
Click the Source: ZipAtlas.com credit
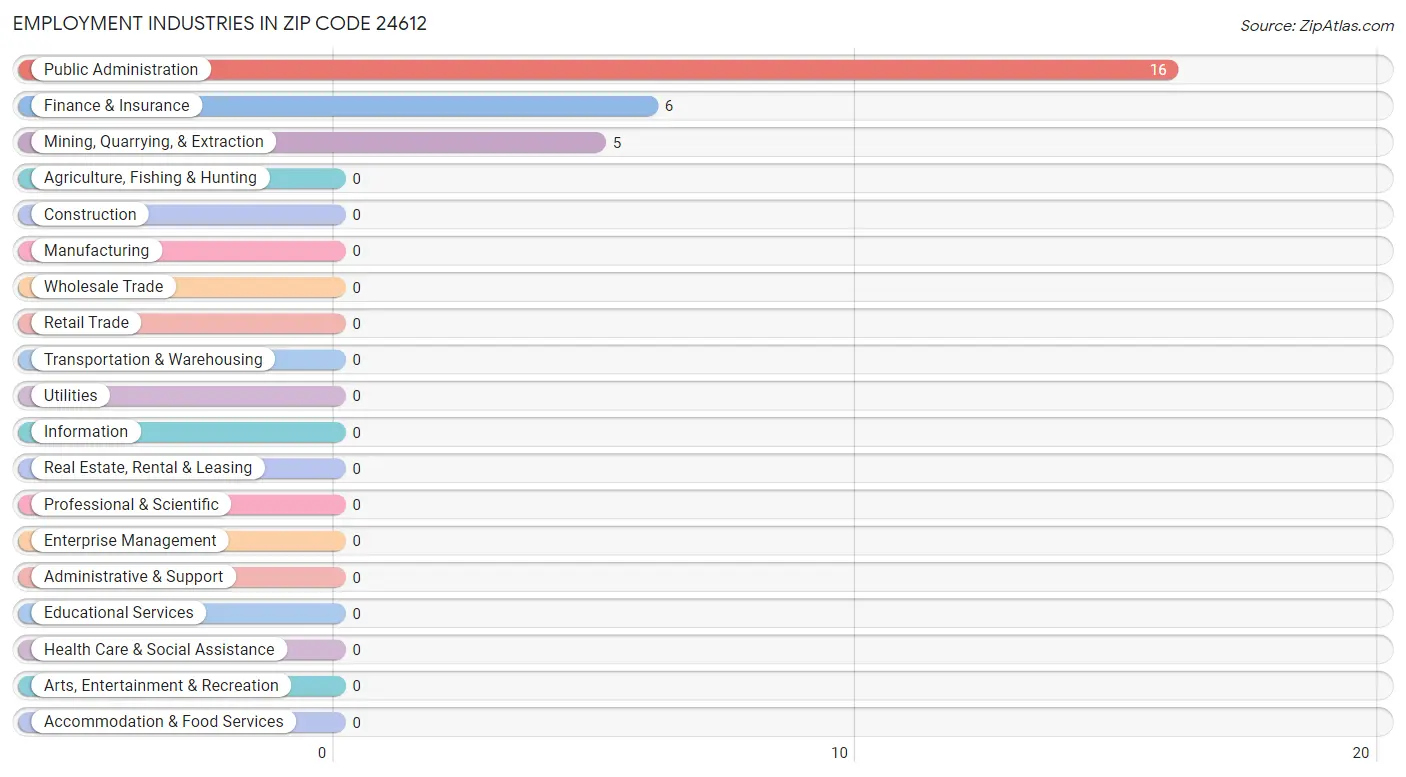1317,26
